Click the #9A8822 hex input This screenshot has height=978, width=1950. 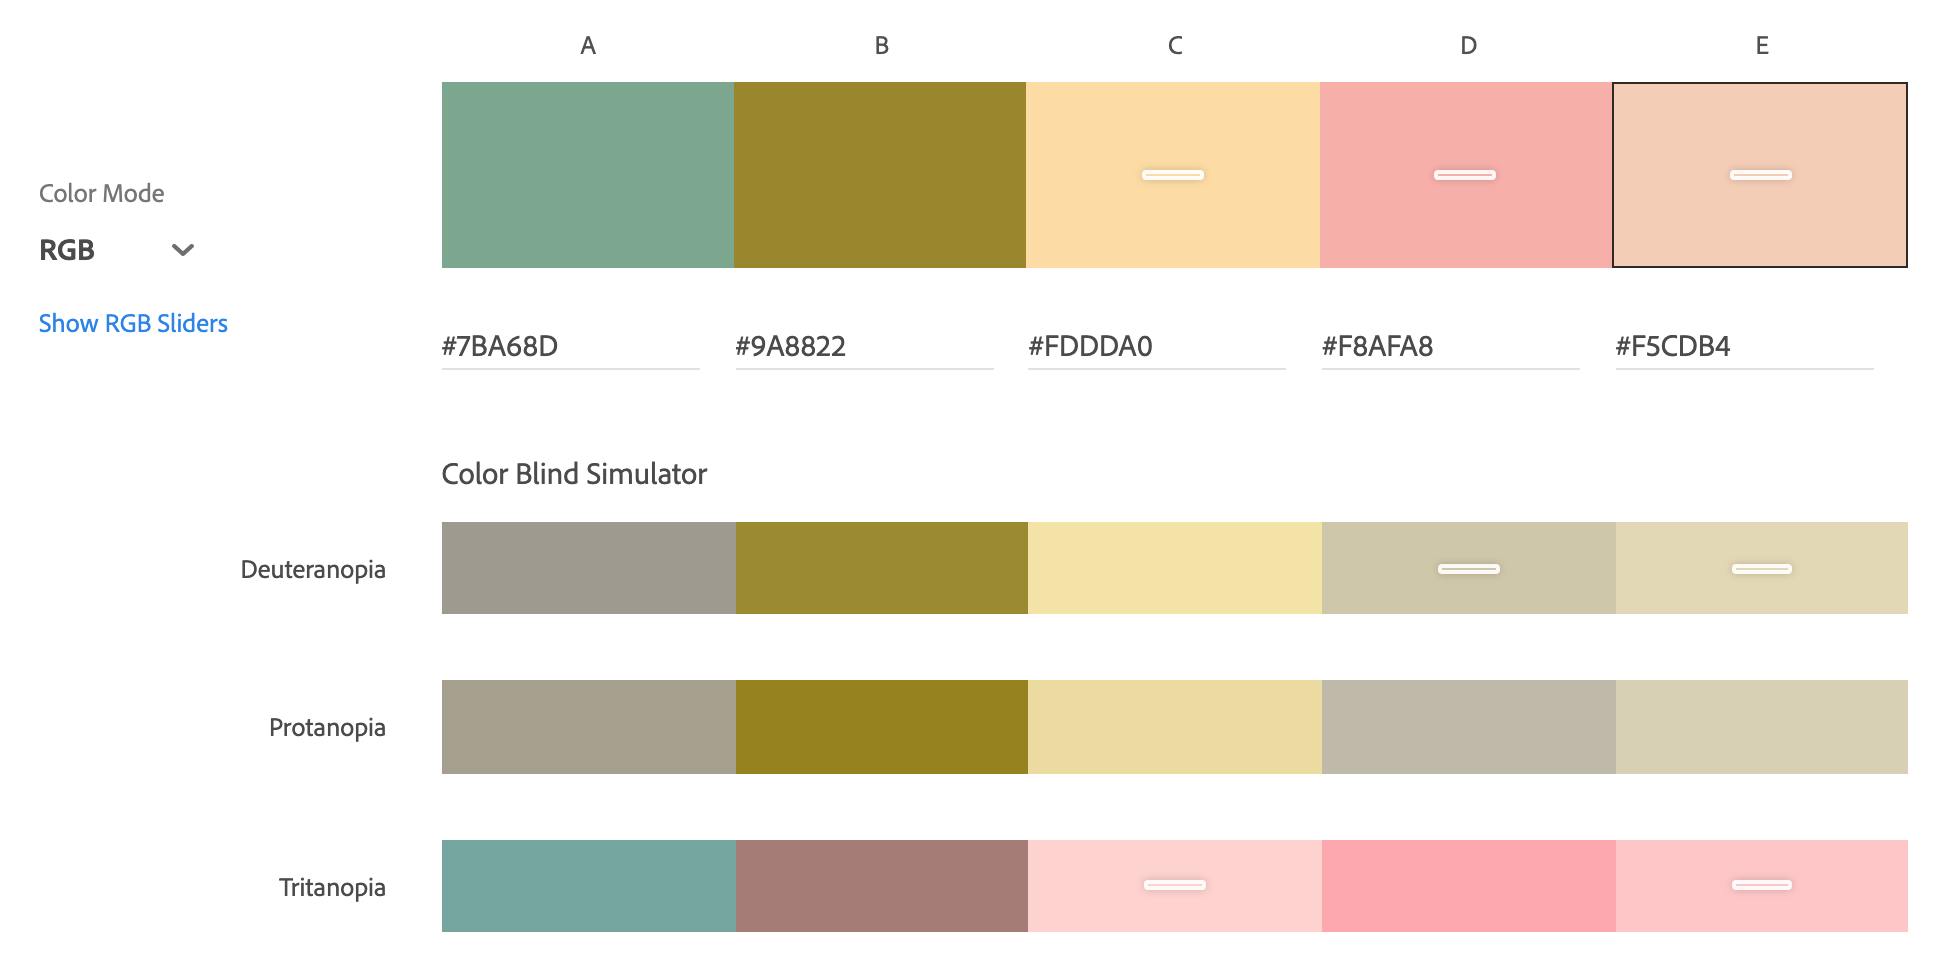(864, 346)
